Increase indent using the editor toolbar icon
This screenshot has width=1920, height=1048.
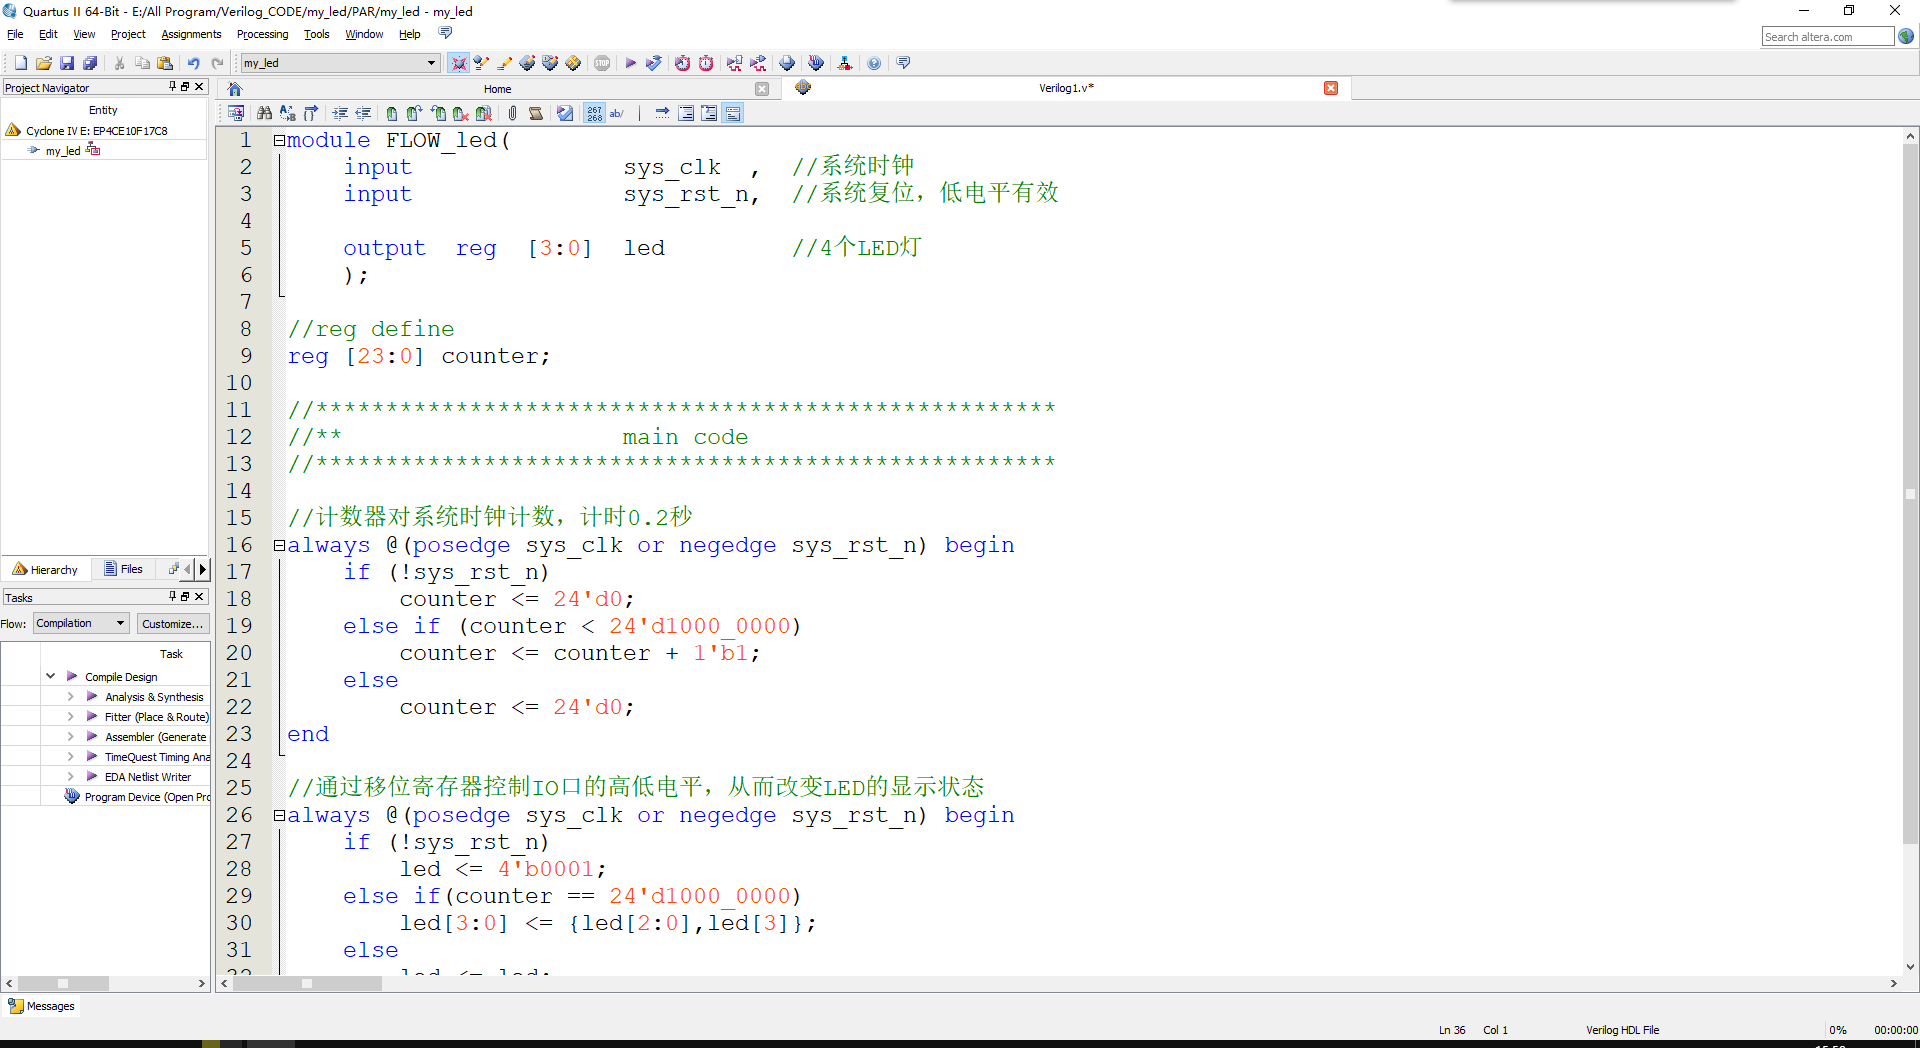340,113
